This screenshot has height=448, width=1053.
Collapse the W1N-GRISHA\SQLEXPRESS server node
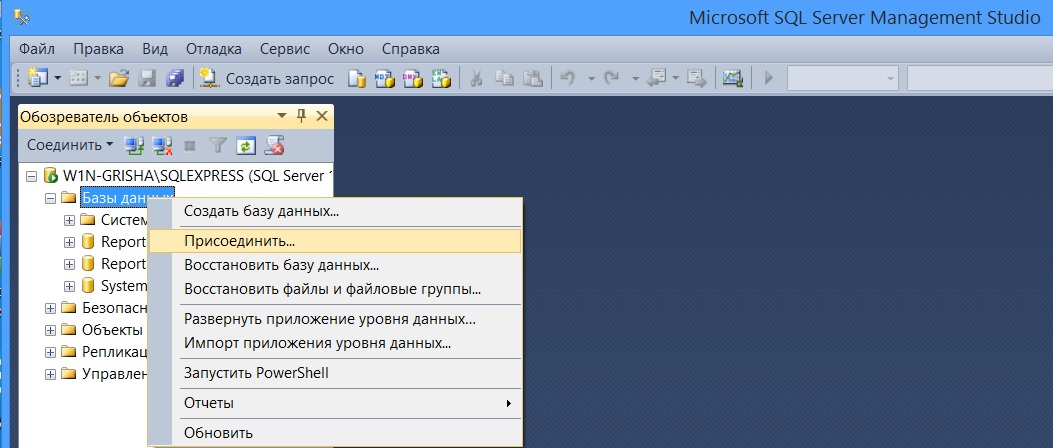(31, 176)
